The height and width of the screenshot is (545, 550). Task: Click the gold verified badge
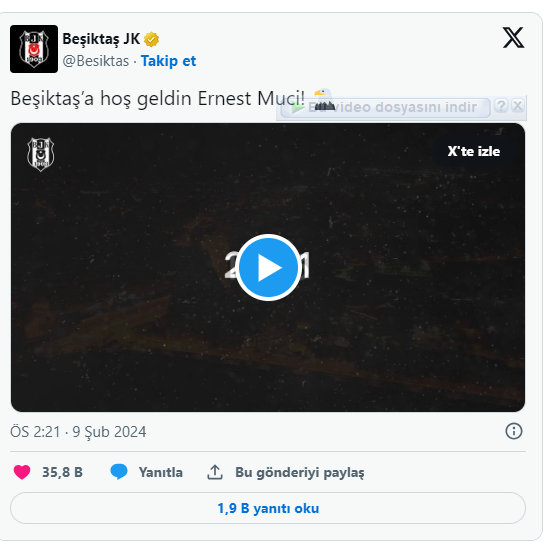coord(151,39)
